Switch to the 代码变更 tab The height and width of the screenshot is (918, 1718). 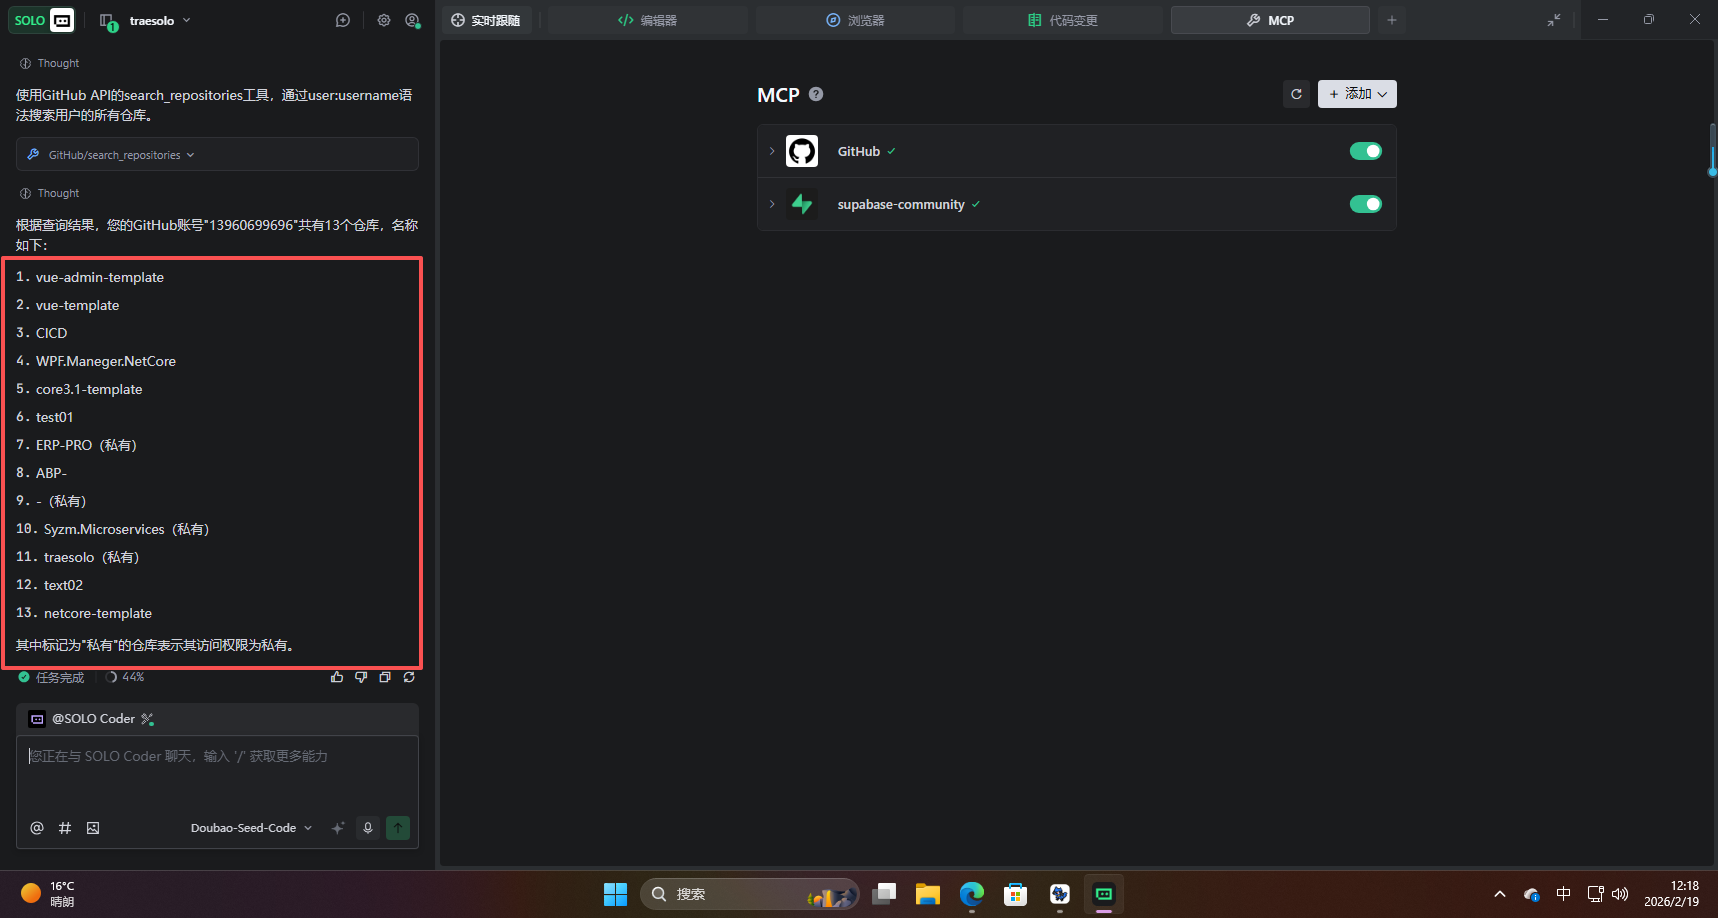click(x=1063, y=20)
